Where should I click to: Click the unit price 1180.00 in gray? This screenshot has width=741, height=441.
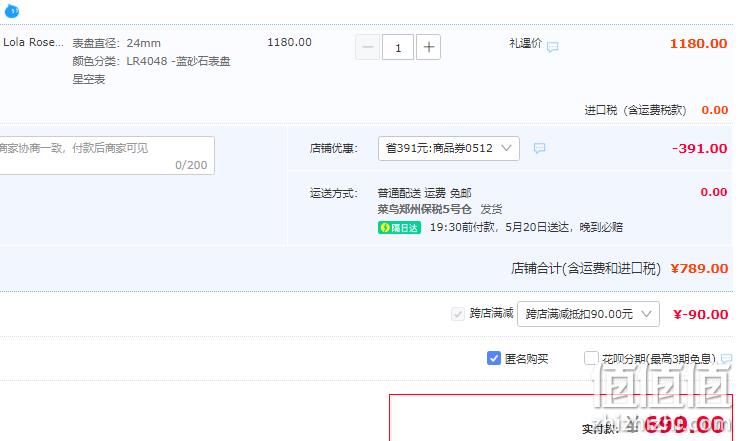(x=289, y=42)
